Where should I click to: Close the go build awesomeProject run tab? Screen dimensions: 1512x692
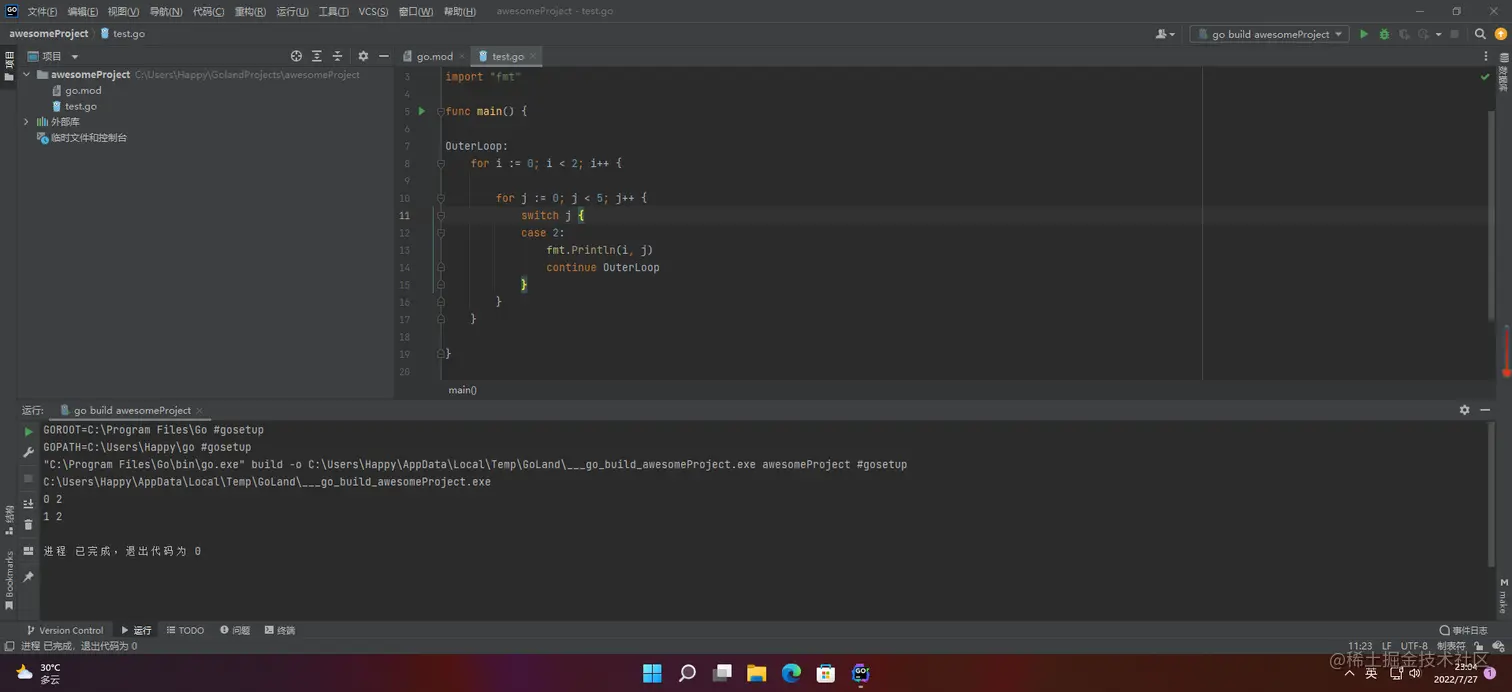pos(199,410)
